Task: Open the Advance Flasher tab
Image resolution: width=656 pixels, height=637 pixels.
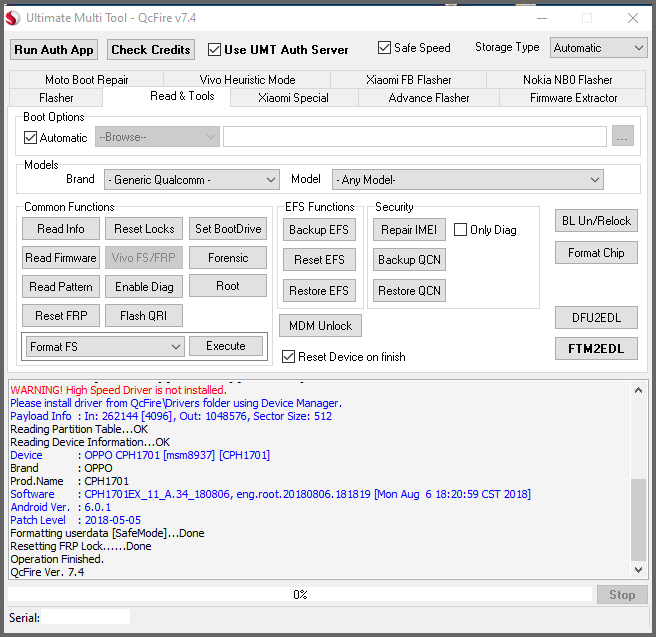Action: point(429,98)
